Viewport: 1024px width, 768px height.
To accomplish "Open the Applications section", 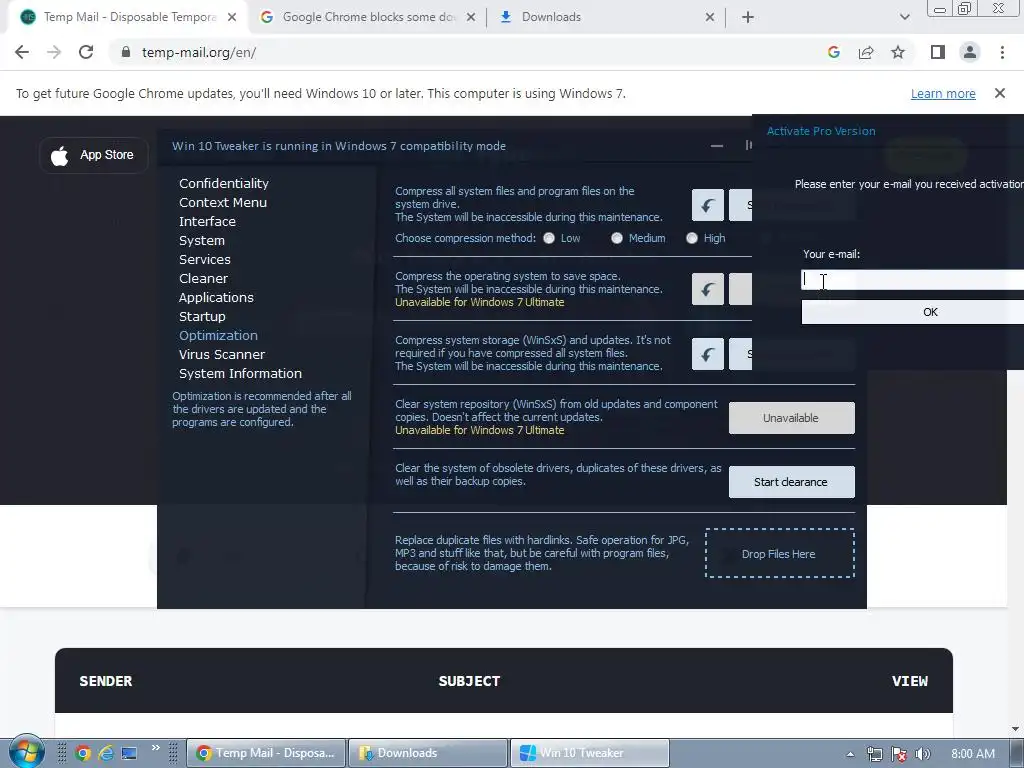I will coord(216,297).
